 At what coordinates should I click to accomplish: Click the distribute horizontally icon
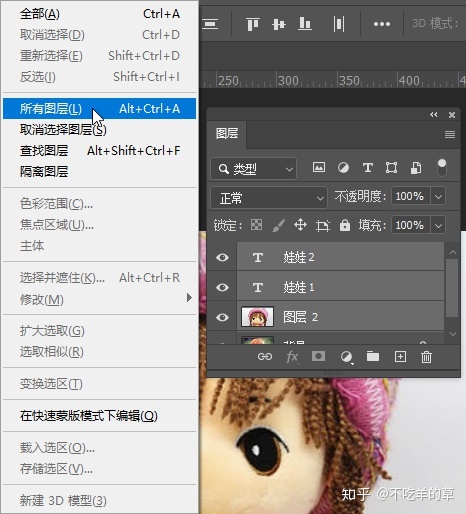(x=339, y=24)
